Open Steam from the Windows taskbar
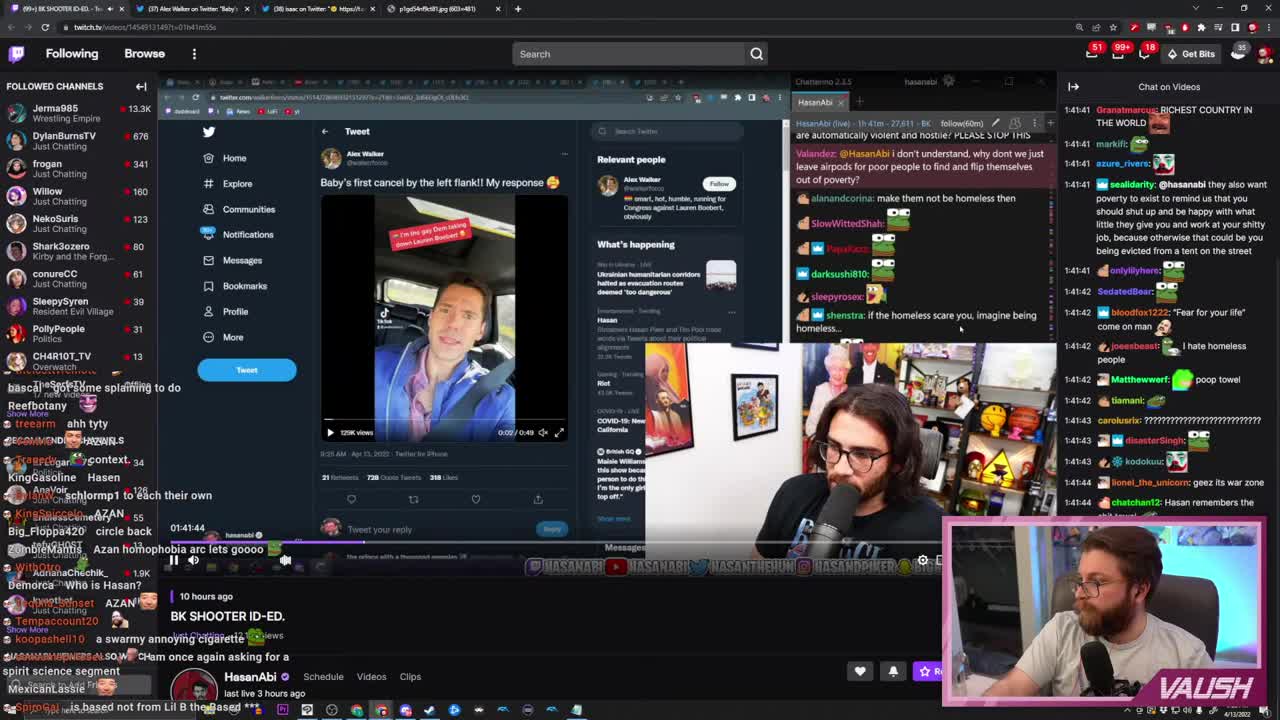The height and width of the screenshot is (720, 1280). [430, 710]
